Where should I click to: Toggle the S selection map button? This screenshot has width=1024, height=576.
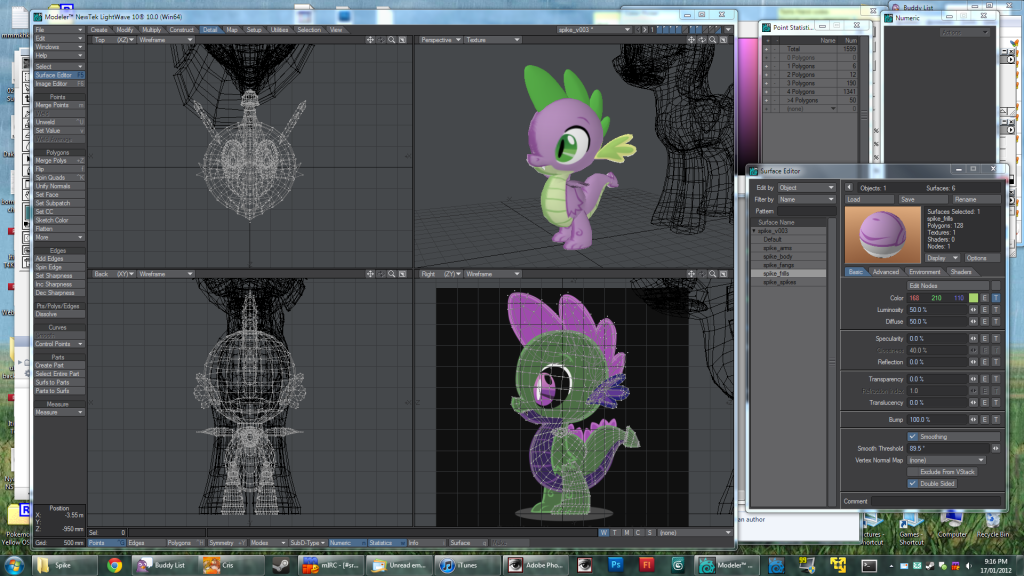[650, 533]
